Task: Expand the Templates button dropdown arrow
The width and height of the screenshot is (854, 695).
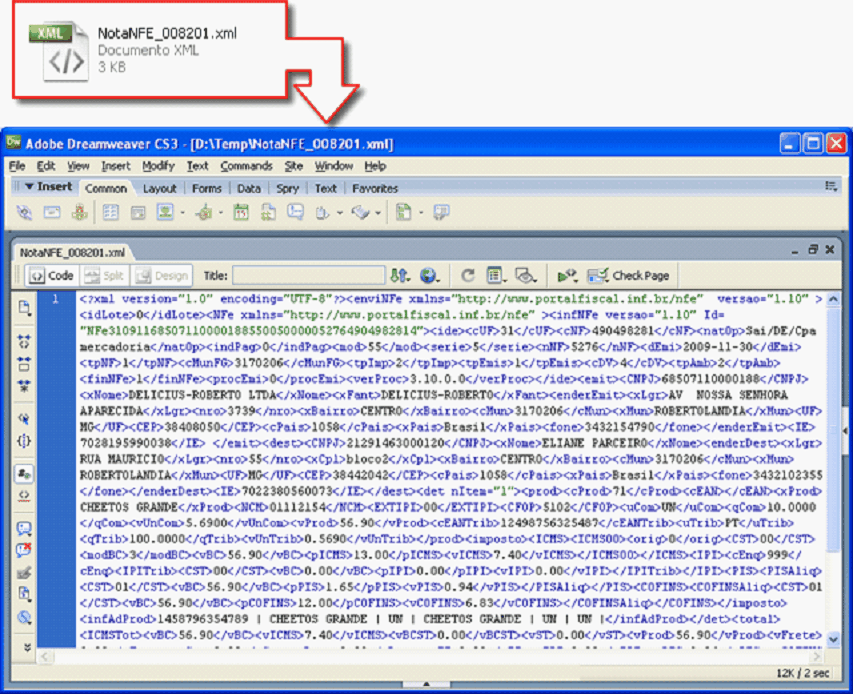Action: click(421, 212)
